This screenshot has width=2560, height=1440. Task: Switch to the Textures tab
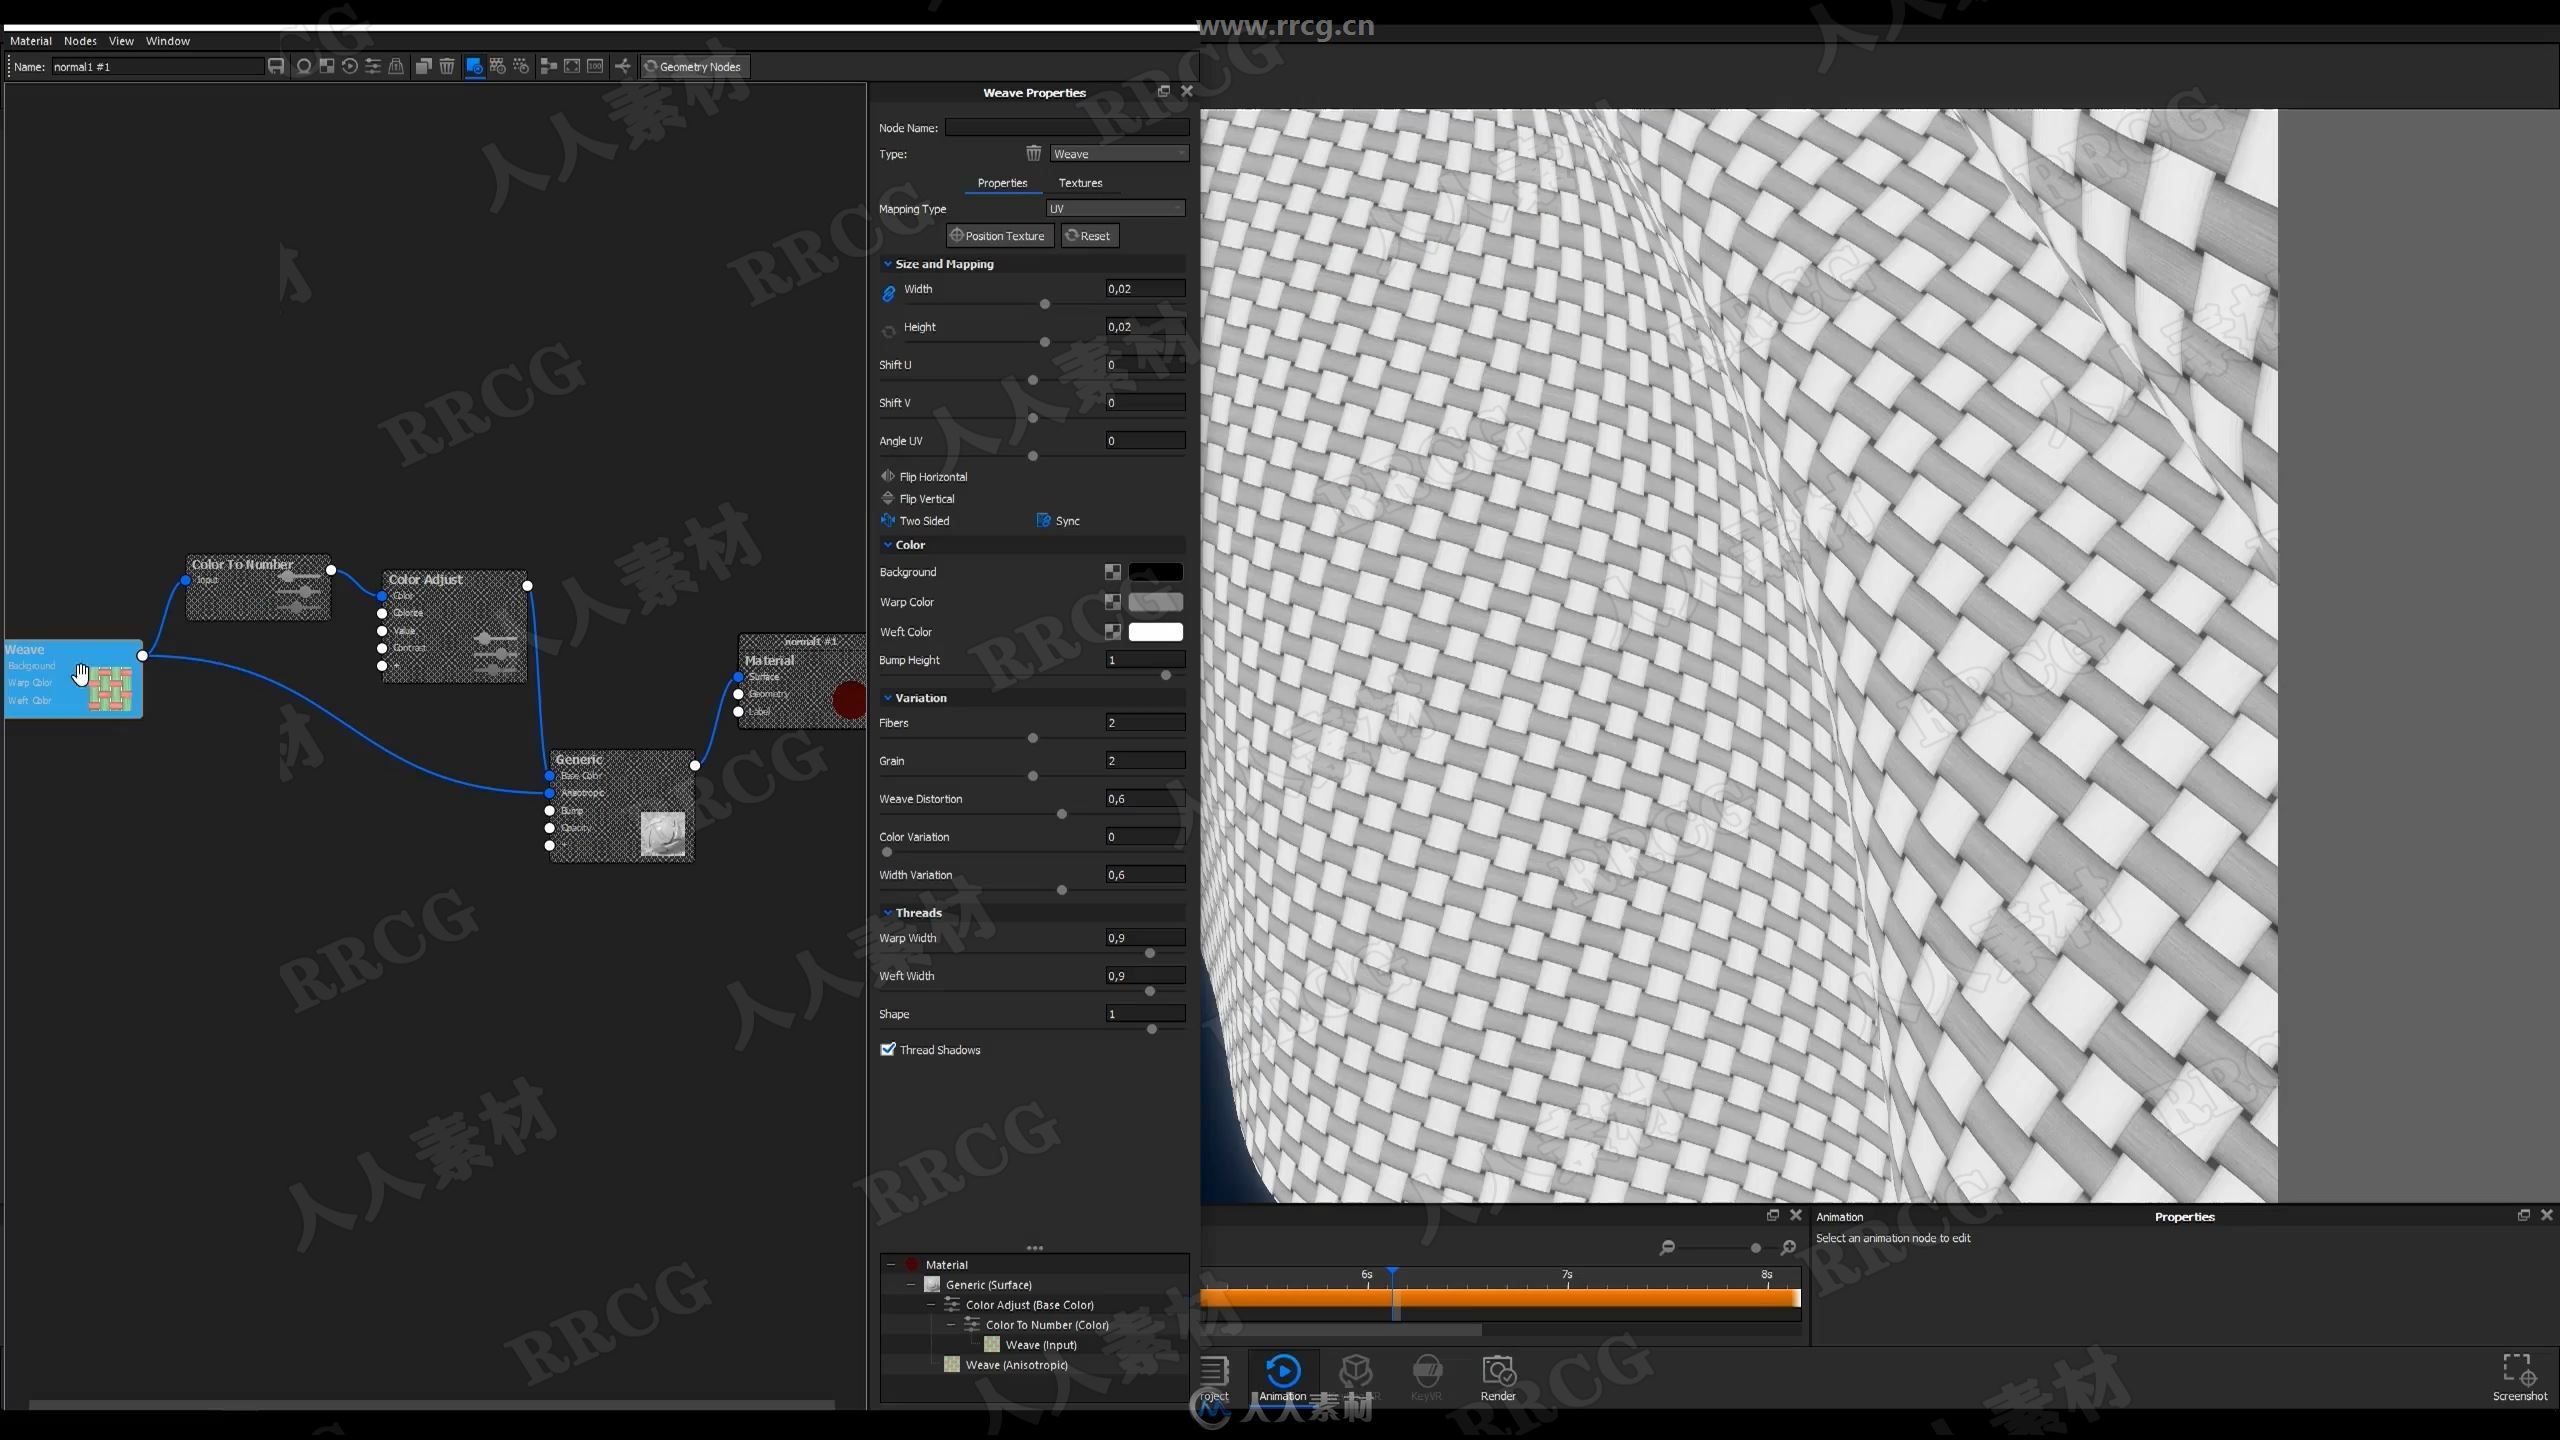pos(1080,183)
